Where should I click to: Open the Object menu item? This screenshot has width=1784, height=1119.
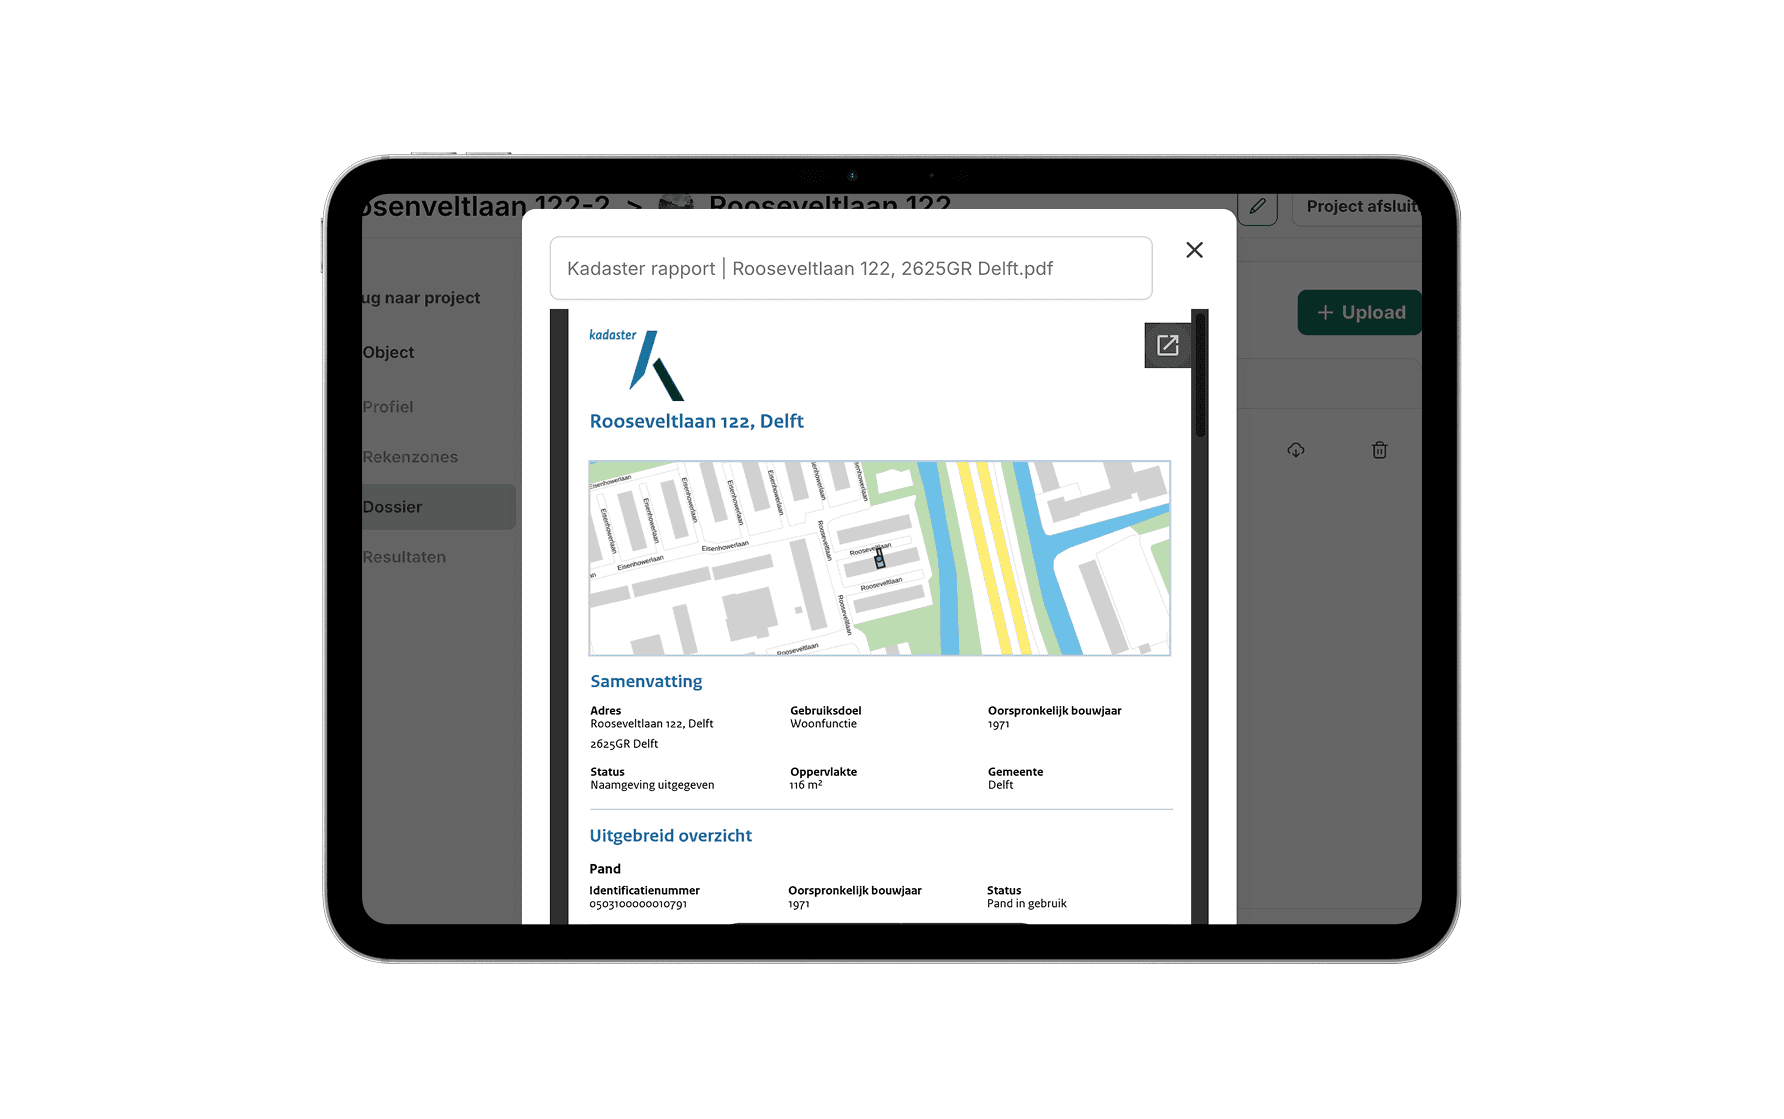tap(388, 352)
